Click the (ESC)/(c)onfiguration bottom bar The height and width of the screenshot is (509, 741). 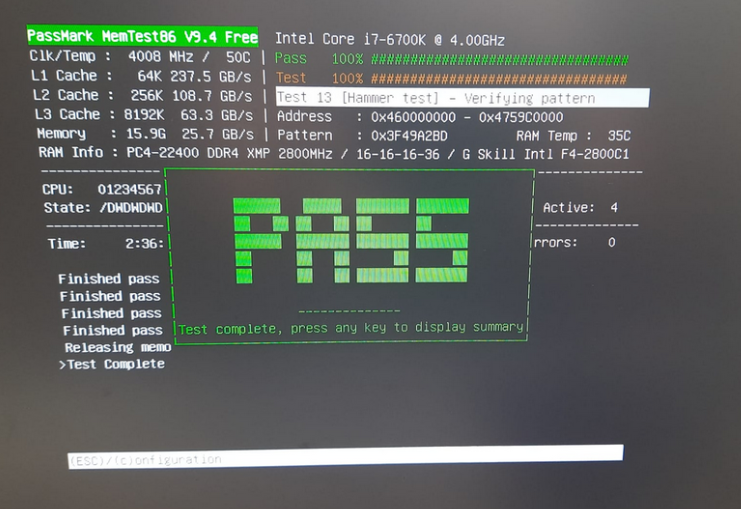(x=345, y=457)
